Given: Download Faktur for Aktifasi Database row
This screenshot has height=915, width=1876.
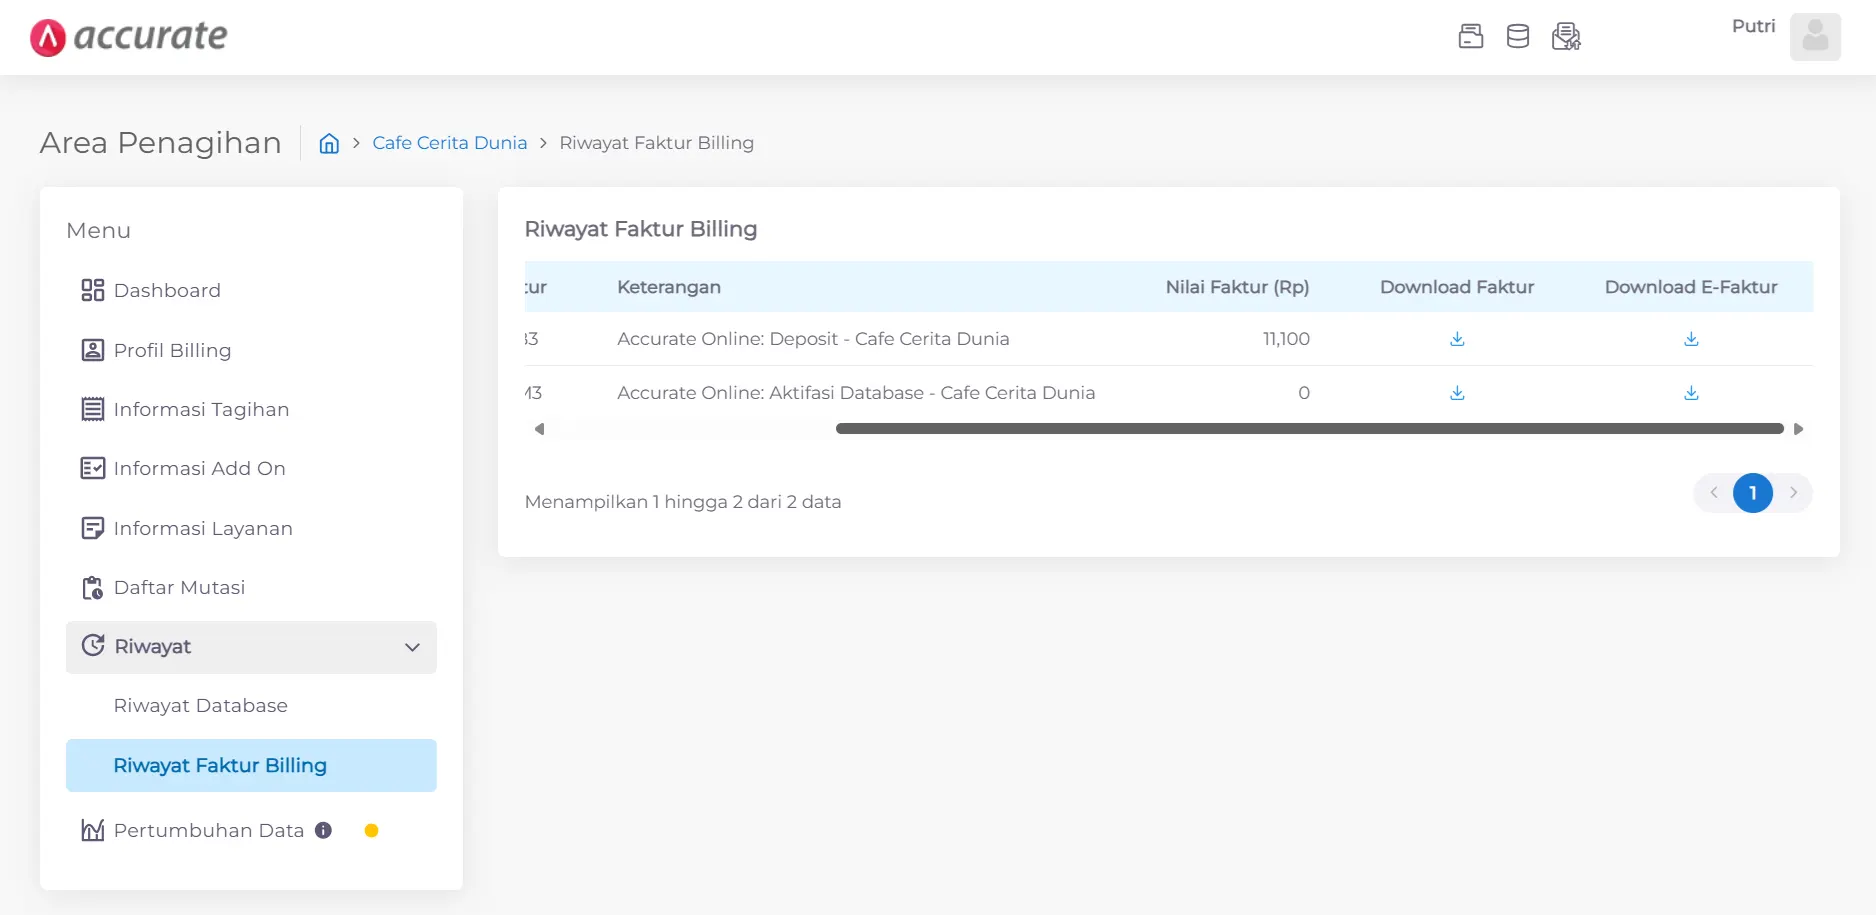Looking at the screenshot, I should click(x=1457, y=393).
